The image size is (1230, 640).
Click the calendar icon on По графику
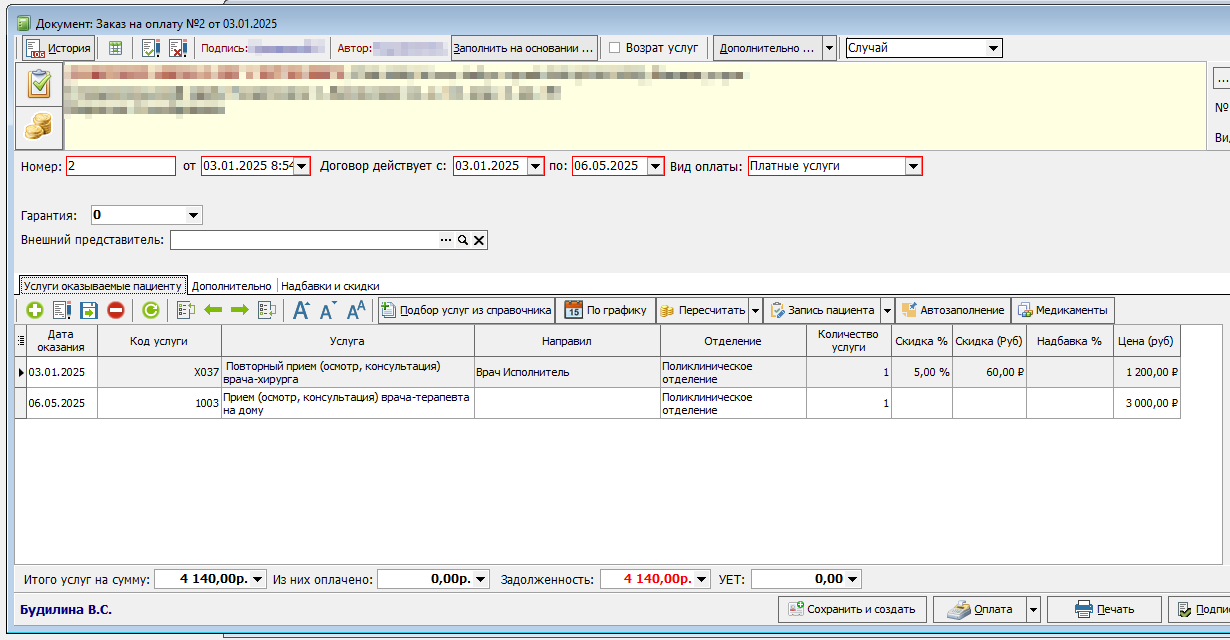click(x=574, y=310)
